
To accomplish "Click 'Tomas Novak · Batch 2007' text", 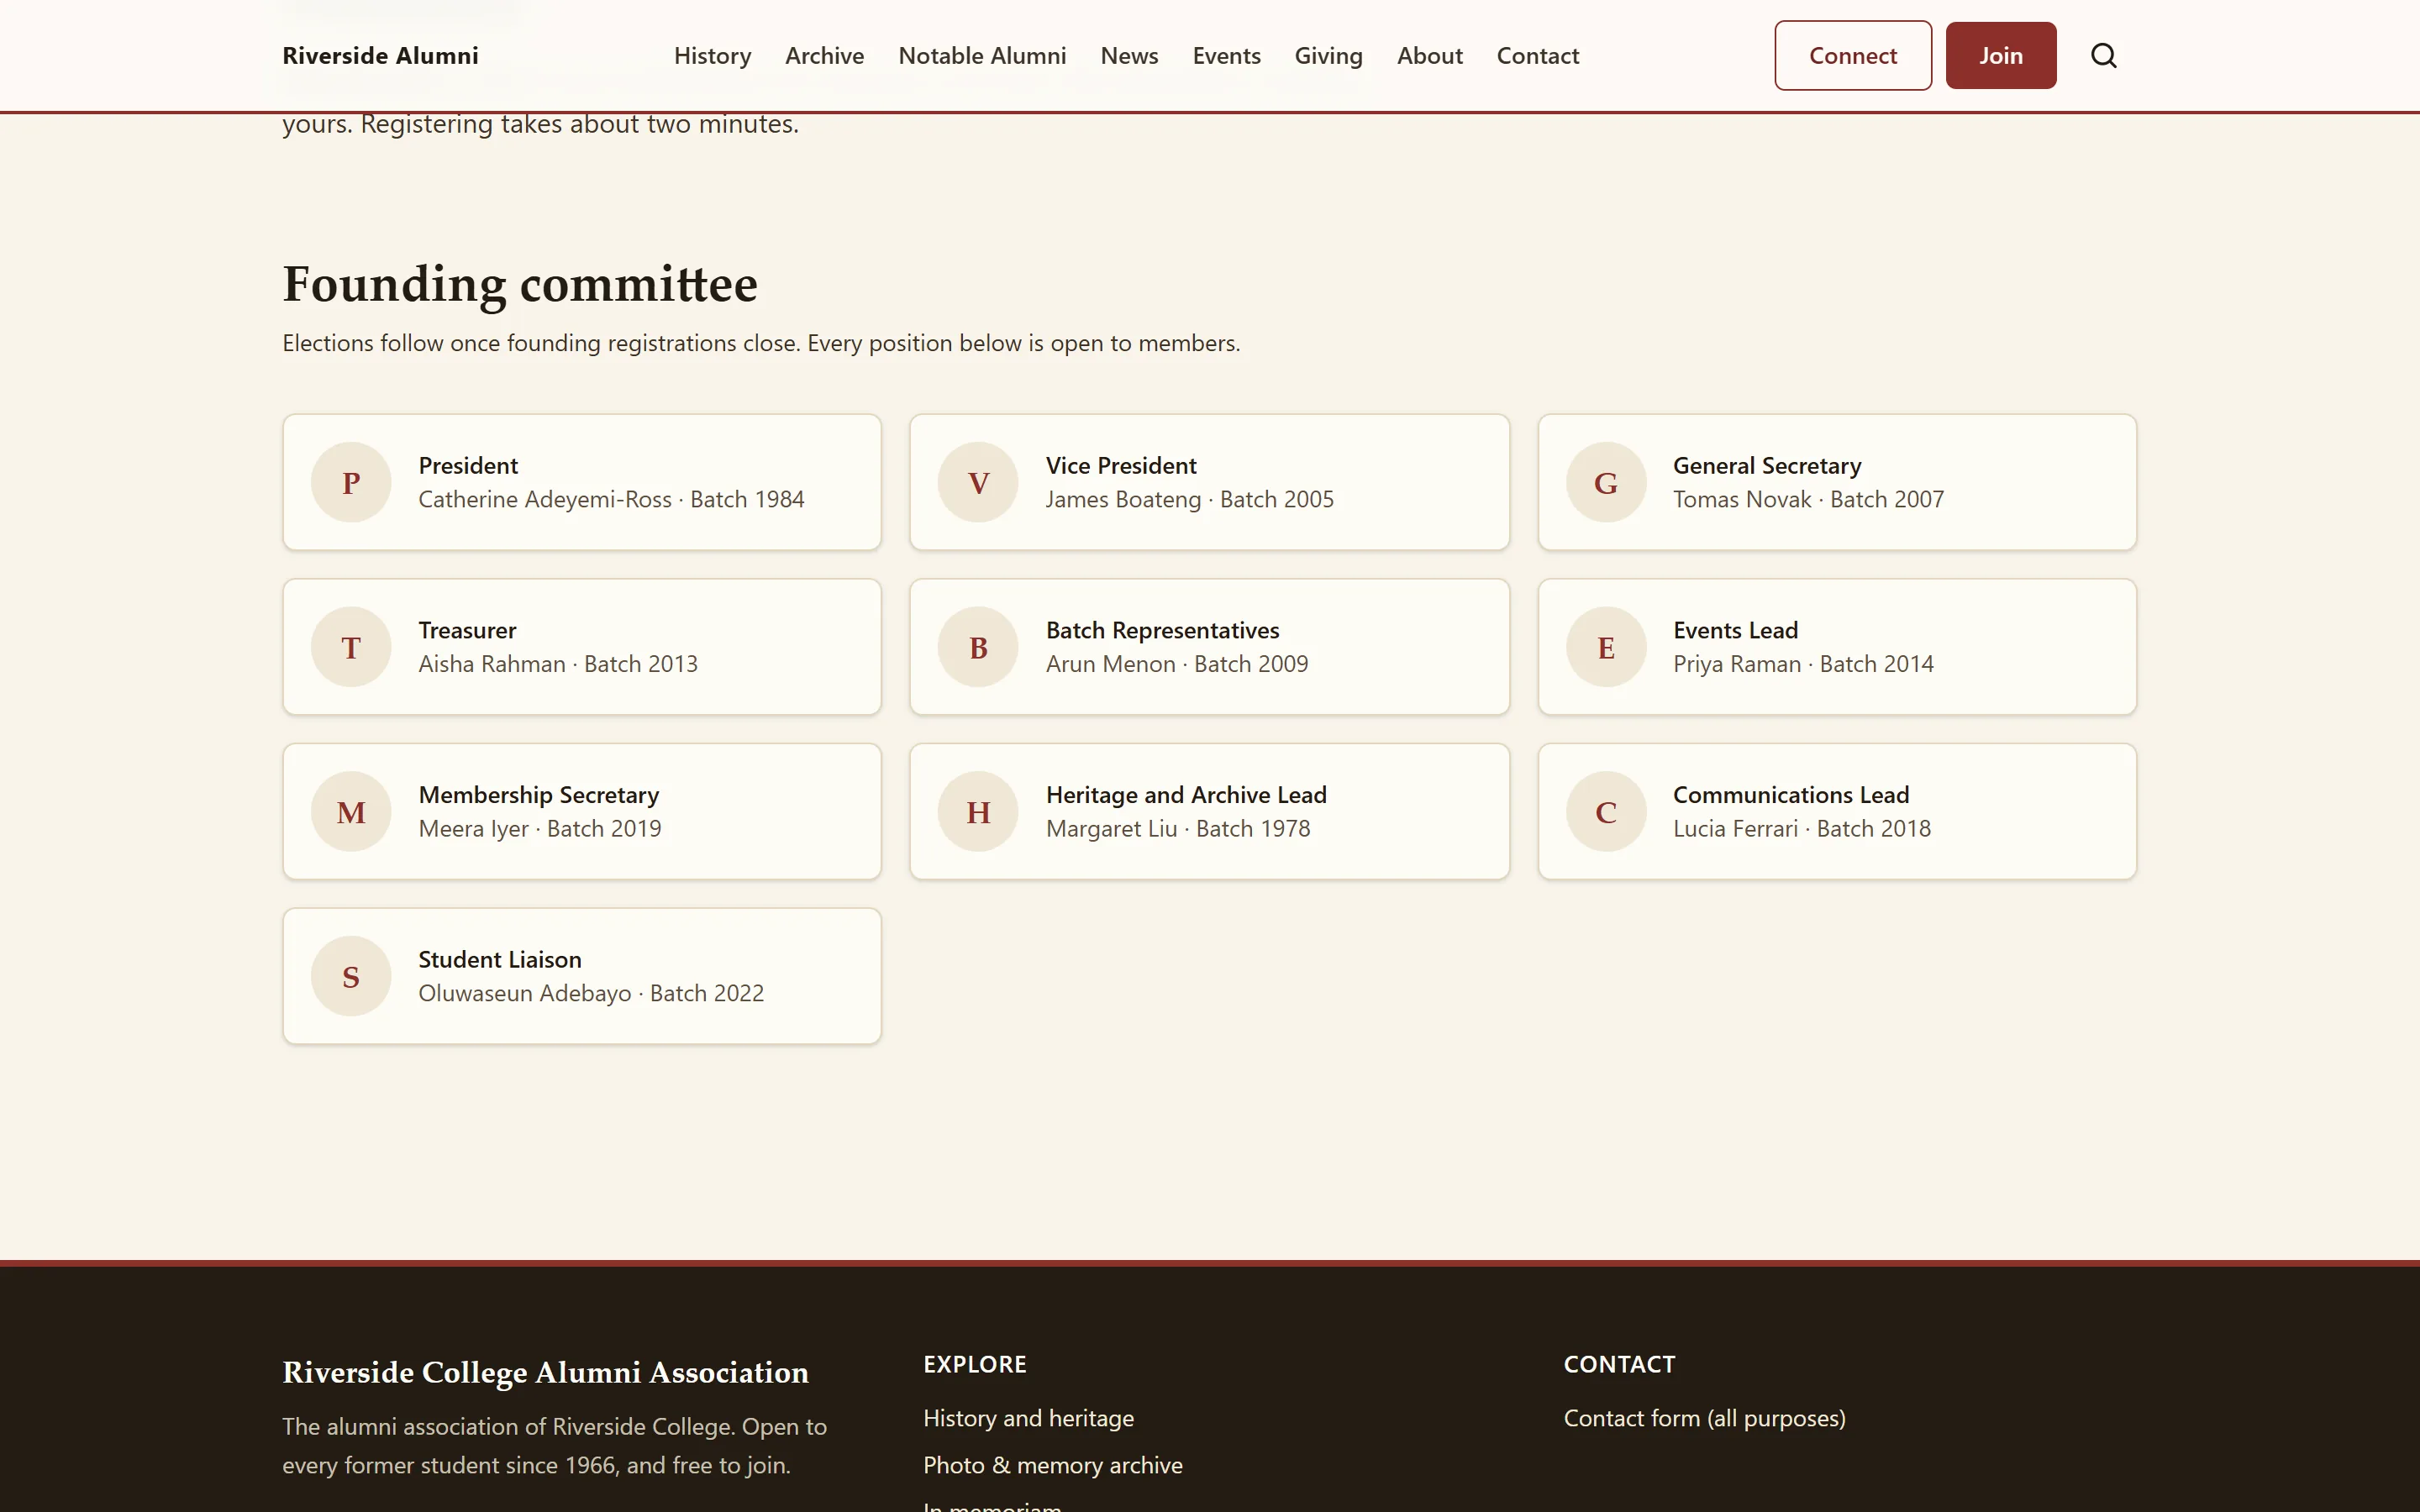I will click(1808, 499).
